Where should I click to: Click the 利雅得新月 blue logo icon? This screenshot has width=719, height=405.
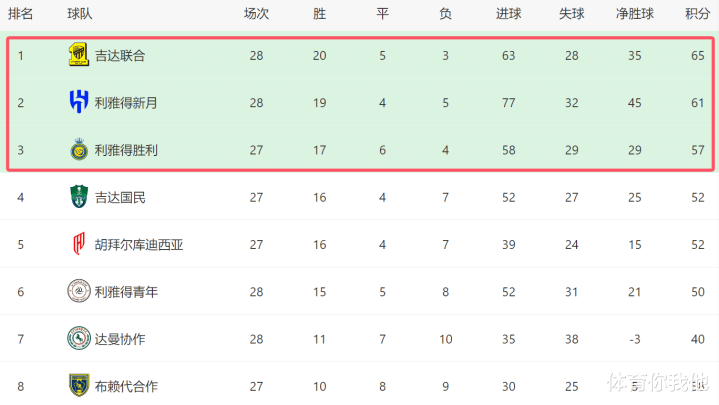click(79, 101)
